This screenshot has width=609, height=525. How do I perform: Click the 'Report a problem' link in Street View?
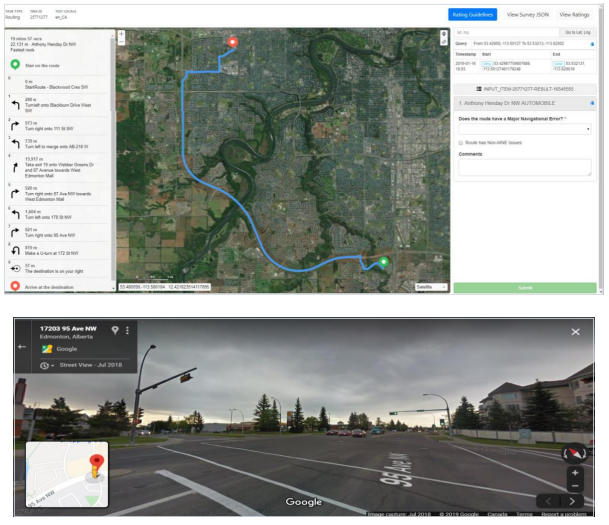[x=564, y=514]
